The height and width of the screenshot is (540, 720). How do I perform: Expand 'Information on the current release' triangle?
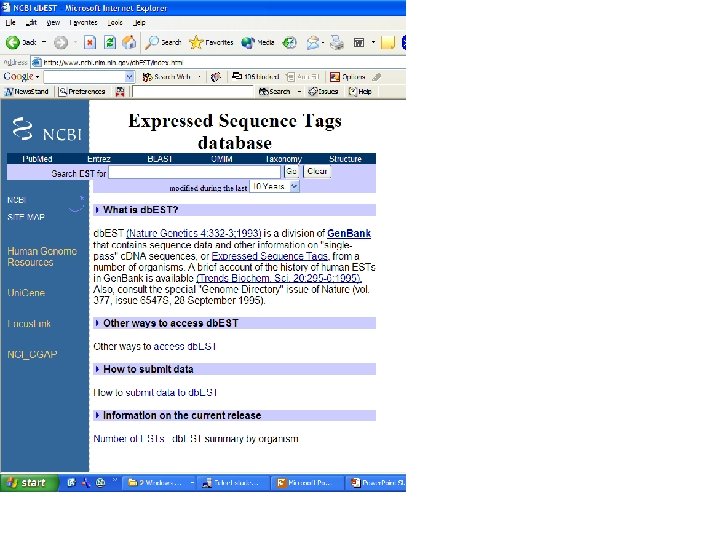click(x=97, y=415)
